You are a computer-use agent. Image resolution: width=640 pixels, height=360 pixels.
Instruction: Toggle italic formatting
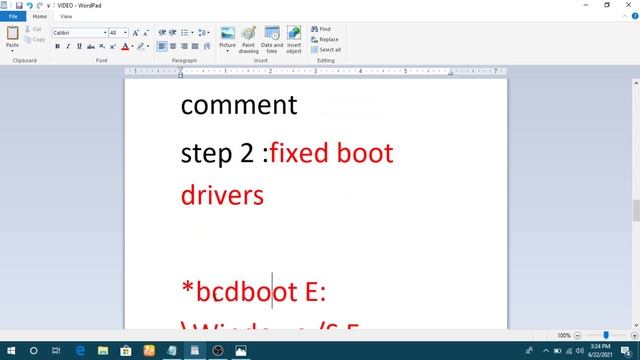pyautogui.click(x=68, y=46)
